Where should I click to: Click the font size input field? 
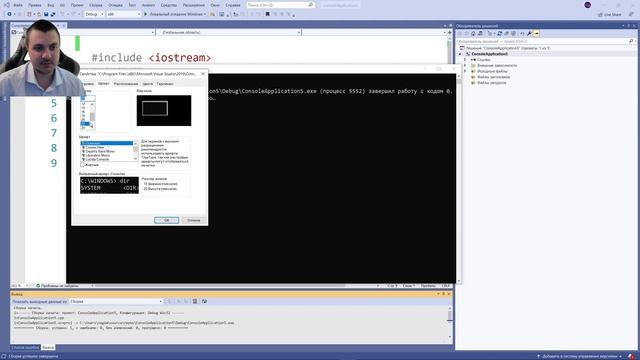(88, 98)
